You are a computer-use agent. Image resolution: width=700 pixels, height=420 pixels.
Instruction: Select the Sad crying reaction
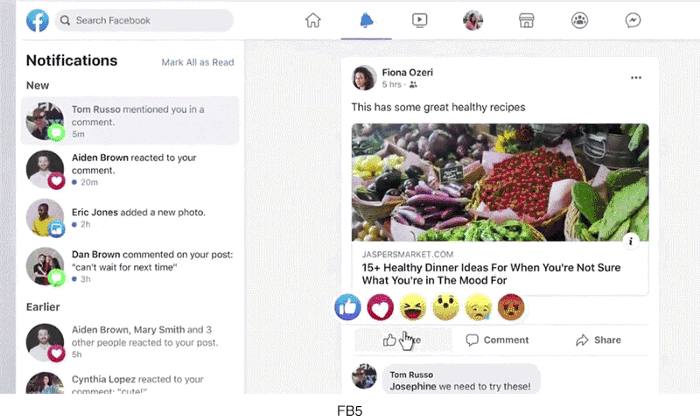coord(478,308)
